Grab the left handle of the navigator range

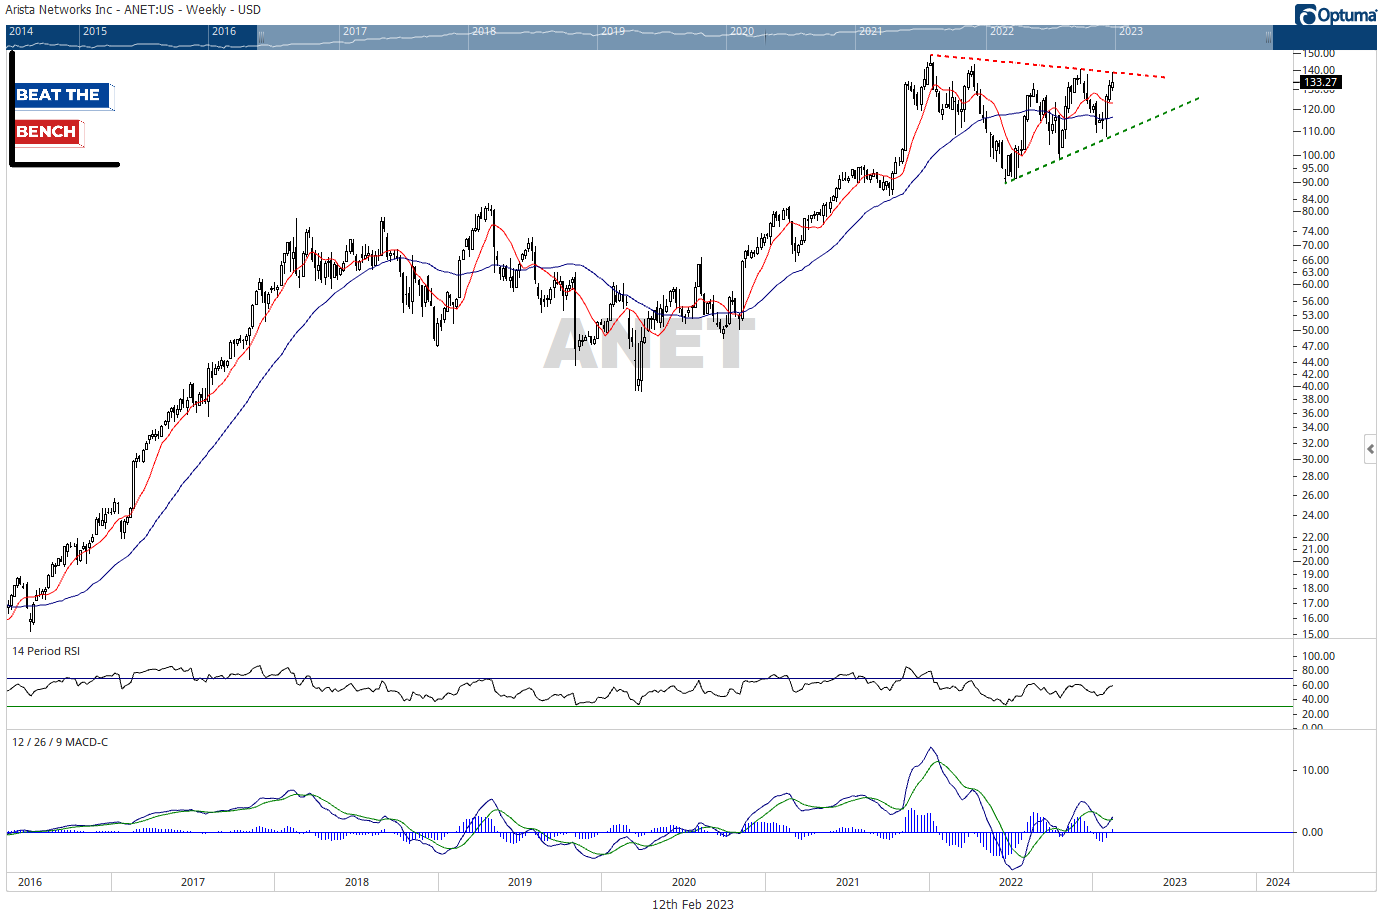(x=262, y=36)
